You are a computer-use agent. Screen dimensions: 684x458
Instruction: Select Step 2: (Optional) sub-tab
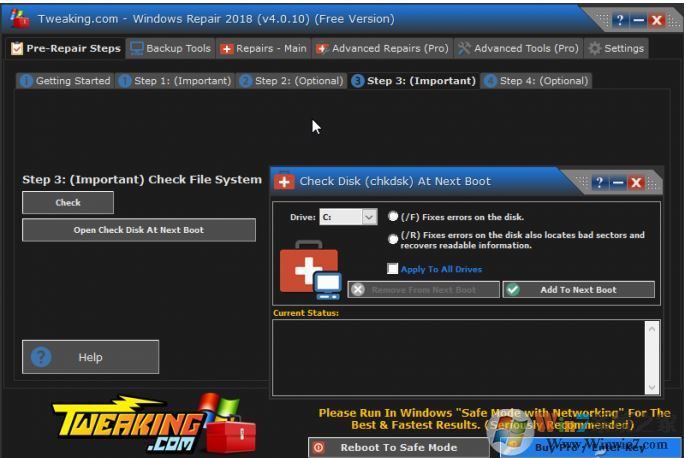(291, 81)
